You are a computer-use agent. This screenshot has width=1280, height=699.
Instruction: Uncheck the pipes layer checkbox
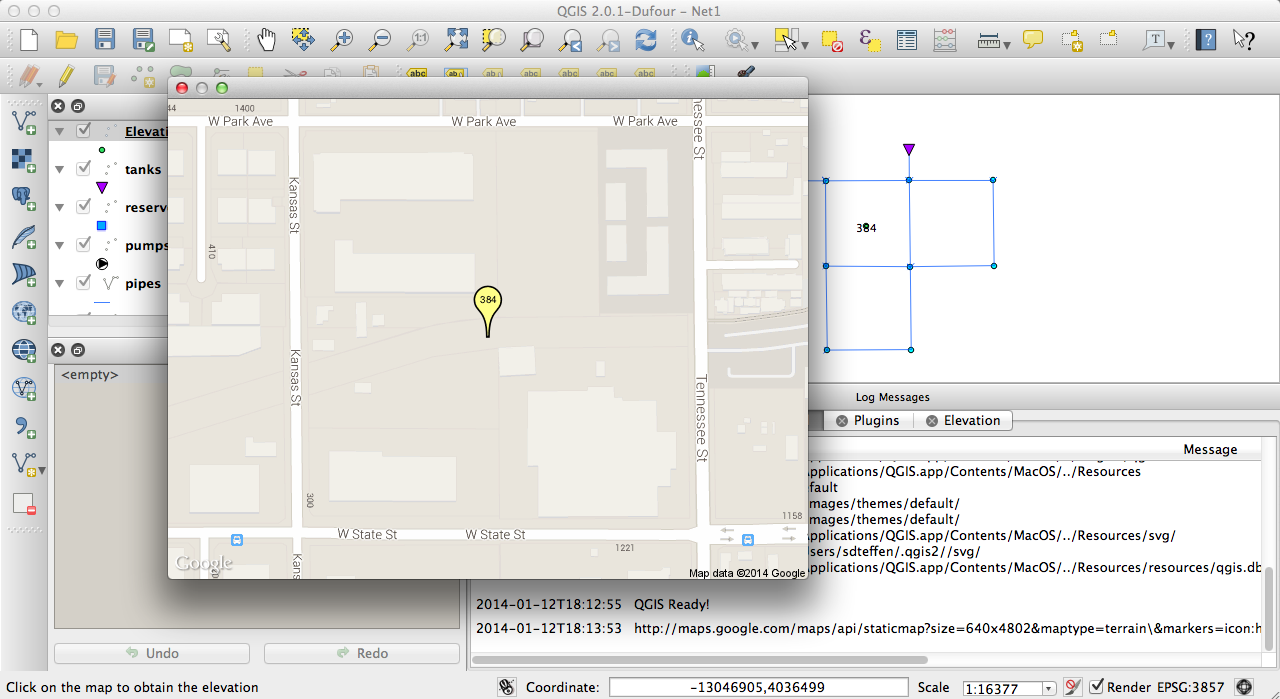coord(83,282)
